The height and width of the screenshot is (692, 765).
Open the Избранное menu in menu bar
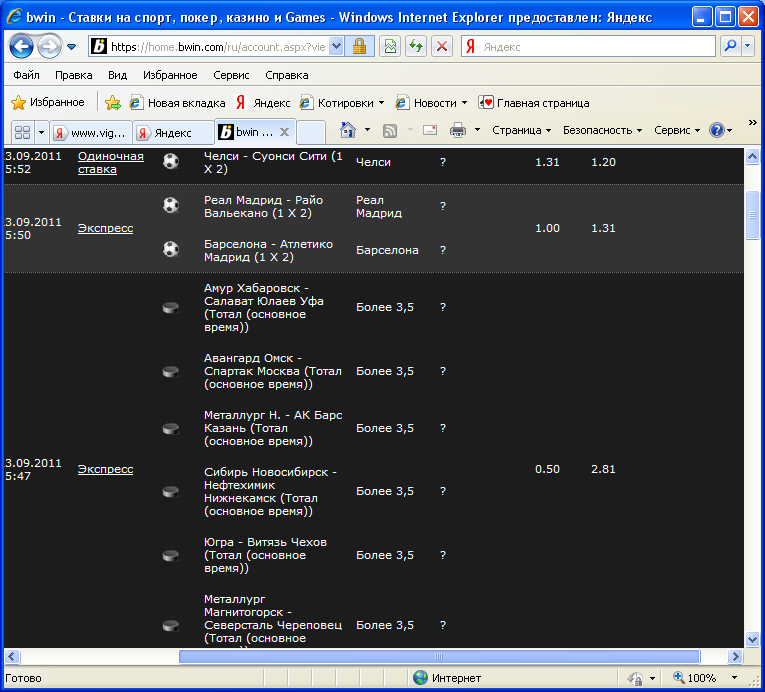click(x=170, y=75)
